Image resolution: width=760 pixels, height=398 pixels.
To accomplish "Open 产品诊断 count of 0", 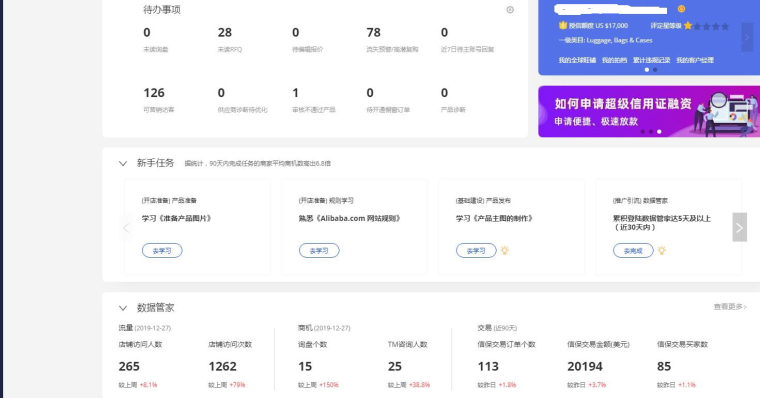I will (444, 93).
